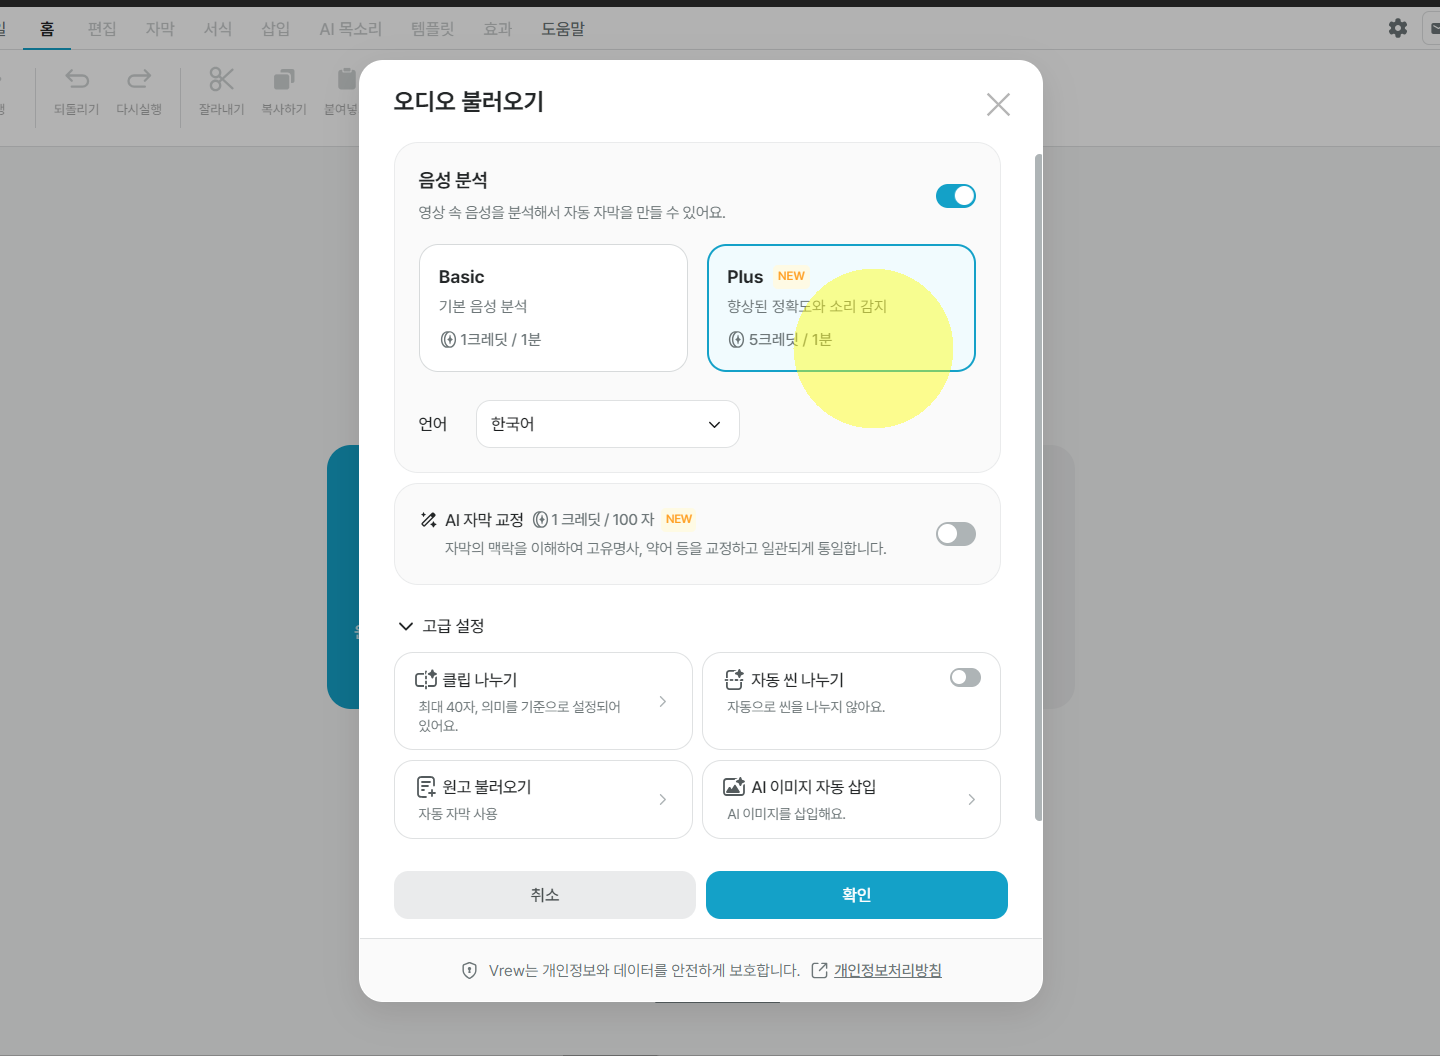This screenshot has width=1440, height=1056.
Task: Click the NEW badge beside AI 자막 교정
Action: tap(679, 519)
